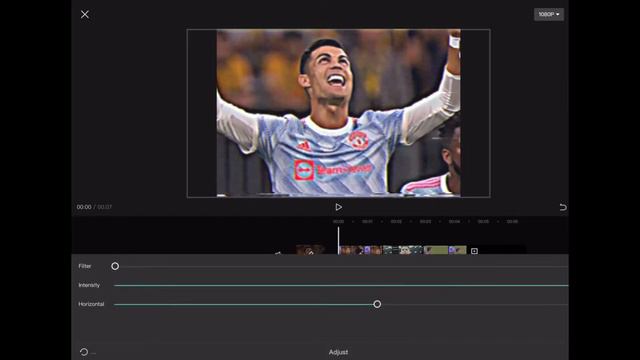Viewport: 640px width, 360px height.
Task: Click the Horizontal label
Action: (x=91, y=304)
